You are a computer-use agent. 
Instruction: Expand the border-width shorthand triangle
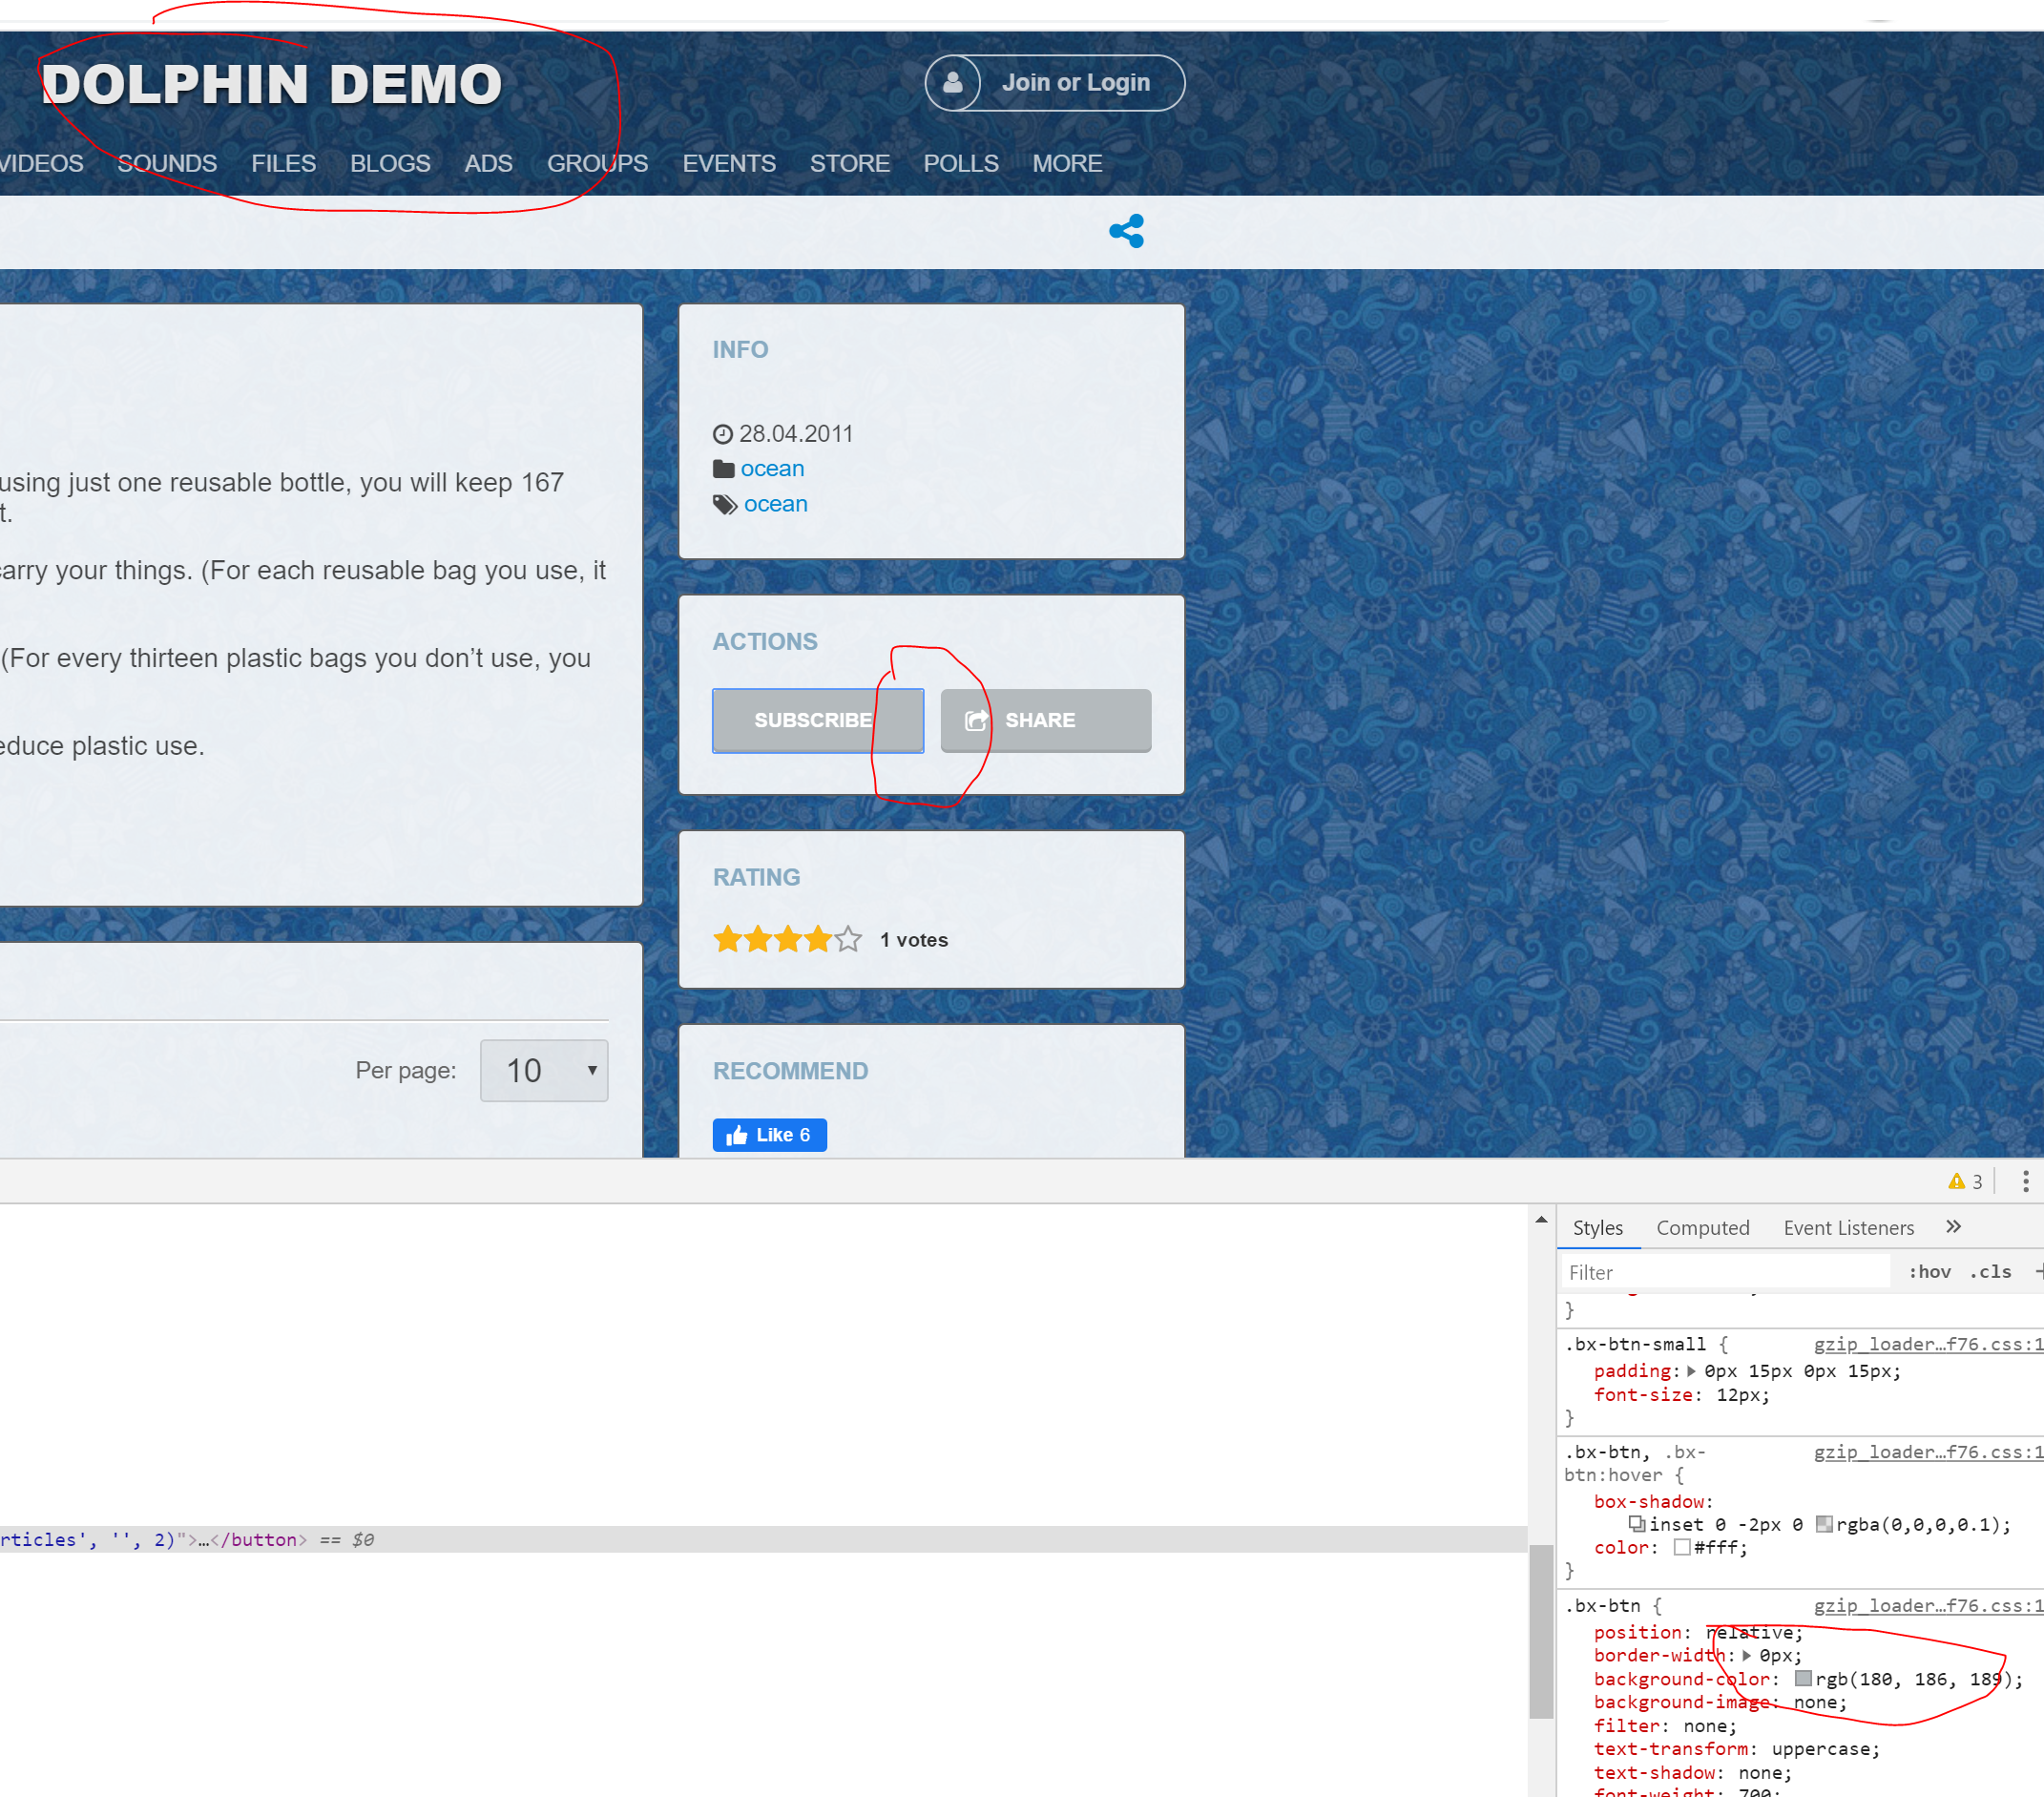tap(1746, 1655)
